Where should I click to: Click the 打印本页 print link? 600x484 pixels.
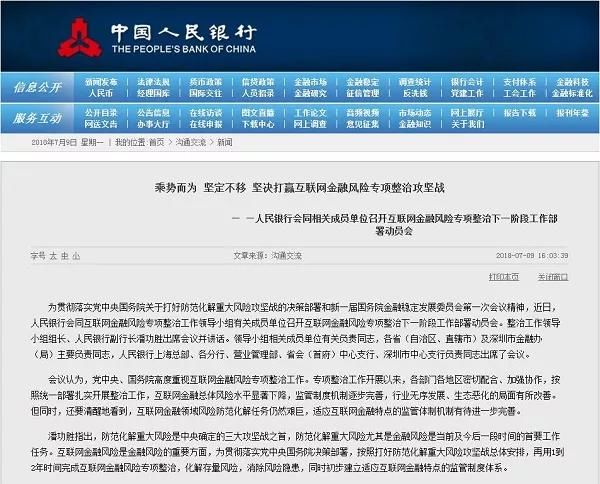click(504, 277)
